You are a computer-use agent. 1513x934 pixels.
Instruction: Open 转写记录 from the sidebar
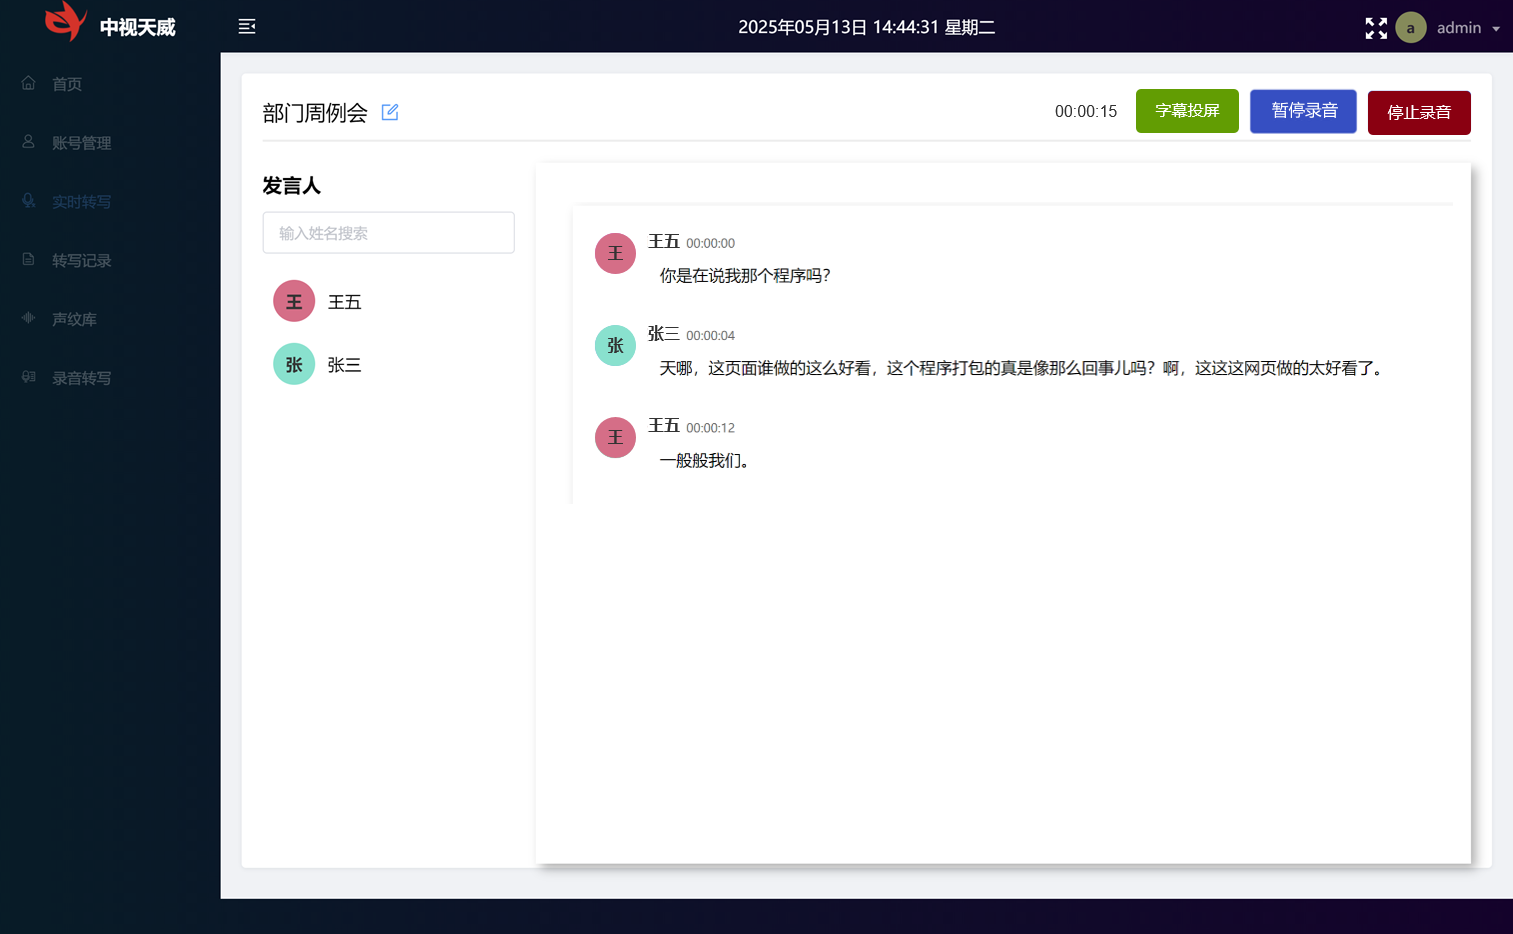[x=110, y=261]
